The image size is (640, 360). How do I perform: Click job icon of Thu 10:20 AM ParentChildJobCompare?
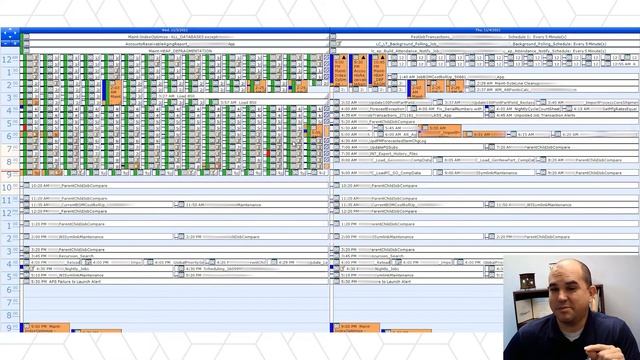(336, 186)
